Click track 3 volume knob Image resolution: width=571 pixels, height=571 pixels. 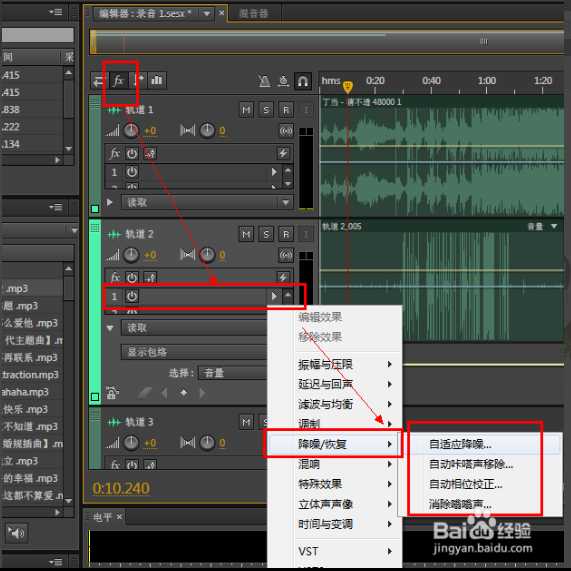click(131, 443)
